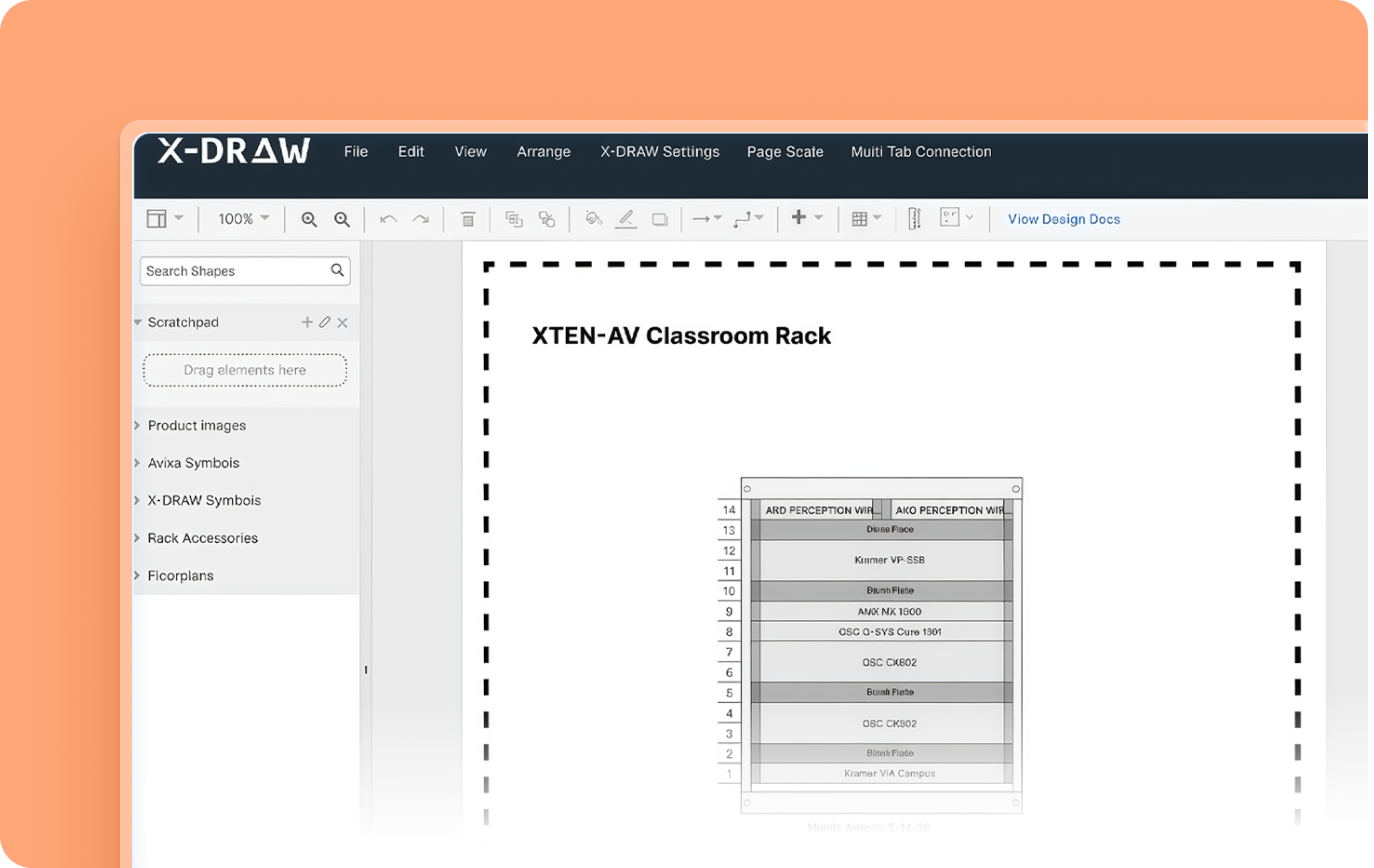
Task: Click the search magnifier in Search Shapes
Action: [x=338, y=270]
